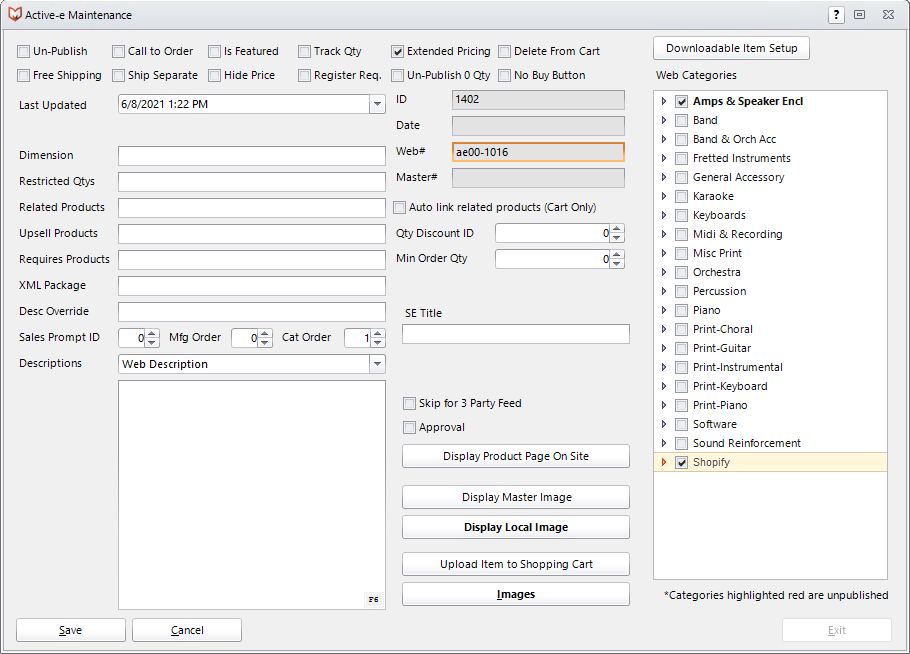Viewport: 910px width, 654px height.
Task: Expand the Band category node
Action: pos(664,120)
